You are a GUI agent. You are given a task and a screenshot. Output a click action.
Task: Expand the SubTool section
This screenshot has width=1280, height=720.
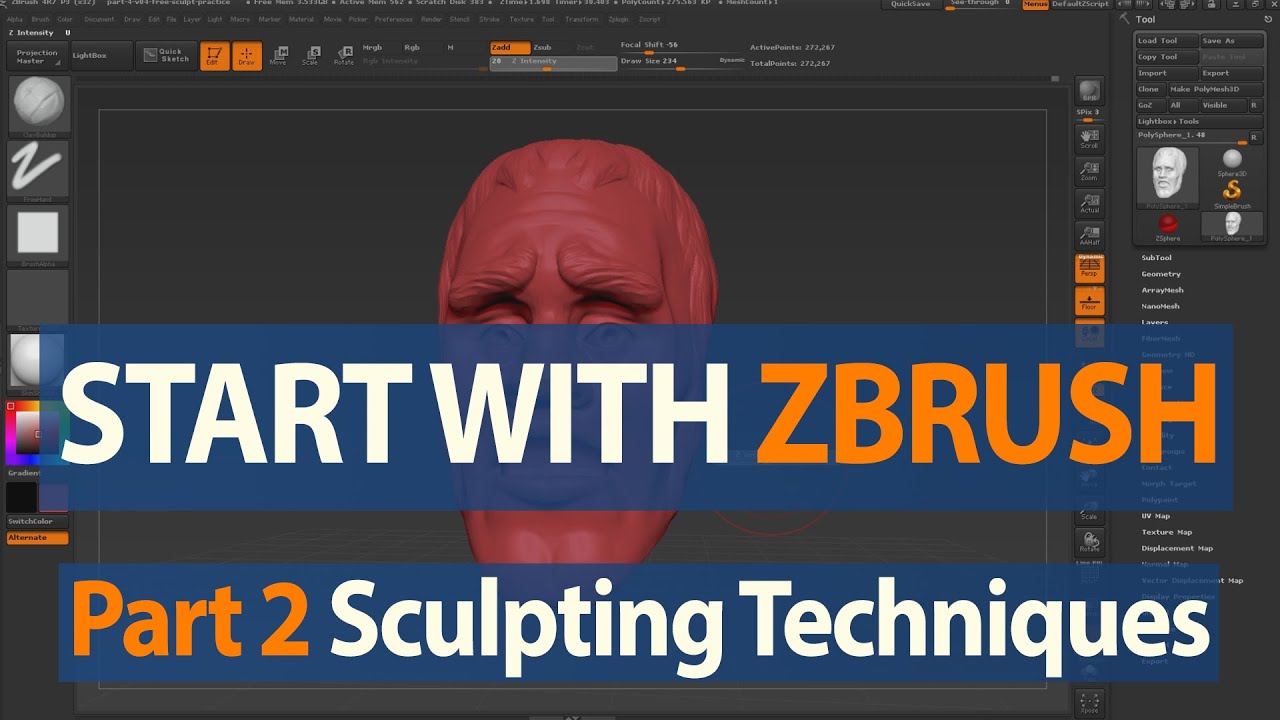[1156, 257]
